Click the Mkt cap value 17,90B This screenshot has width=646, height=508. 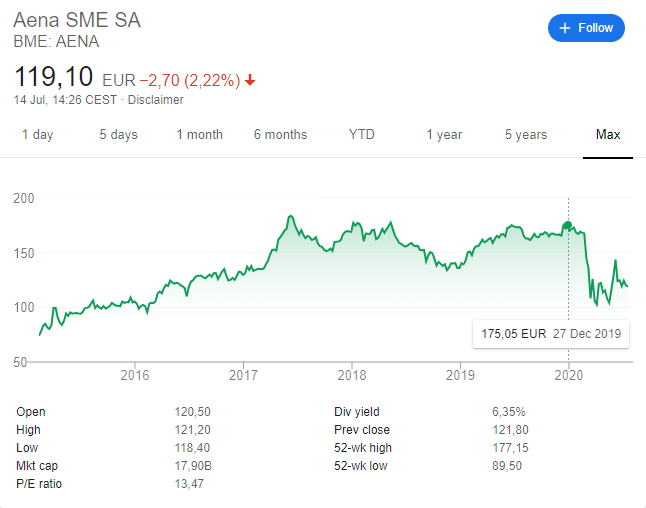[193, 466]
